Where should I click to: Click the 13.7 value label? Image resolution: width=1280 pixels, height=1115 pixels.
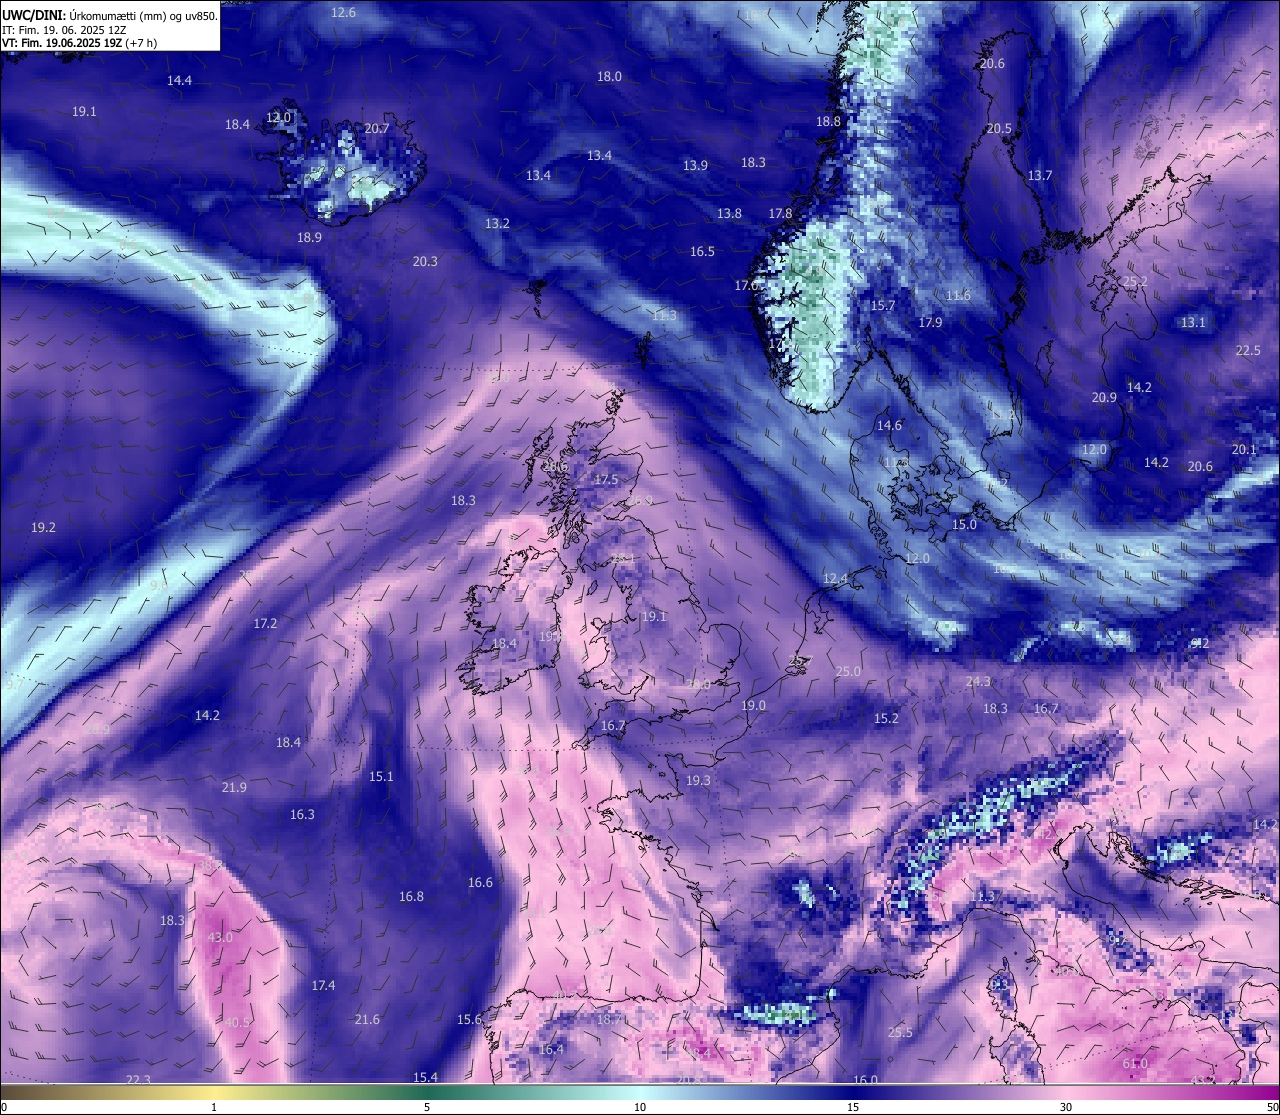point(1040,175)
